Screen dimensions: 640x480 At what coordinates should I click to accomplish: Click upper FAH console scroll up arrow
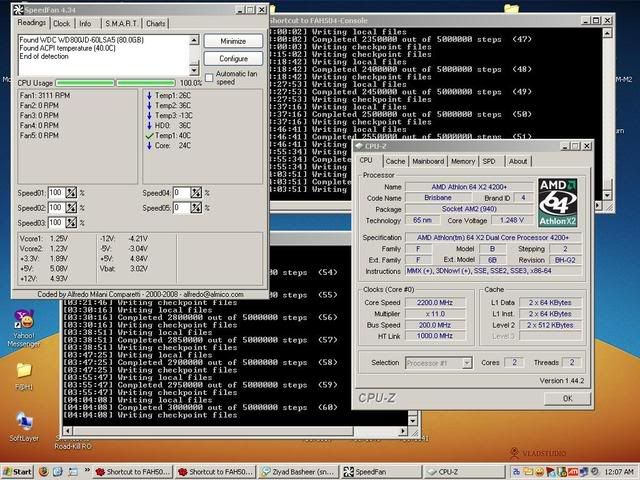click(607, 32)
